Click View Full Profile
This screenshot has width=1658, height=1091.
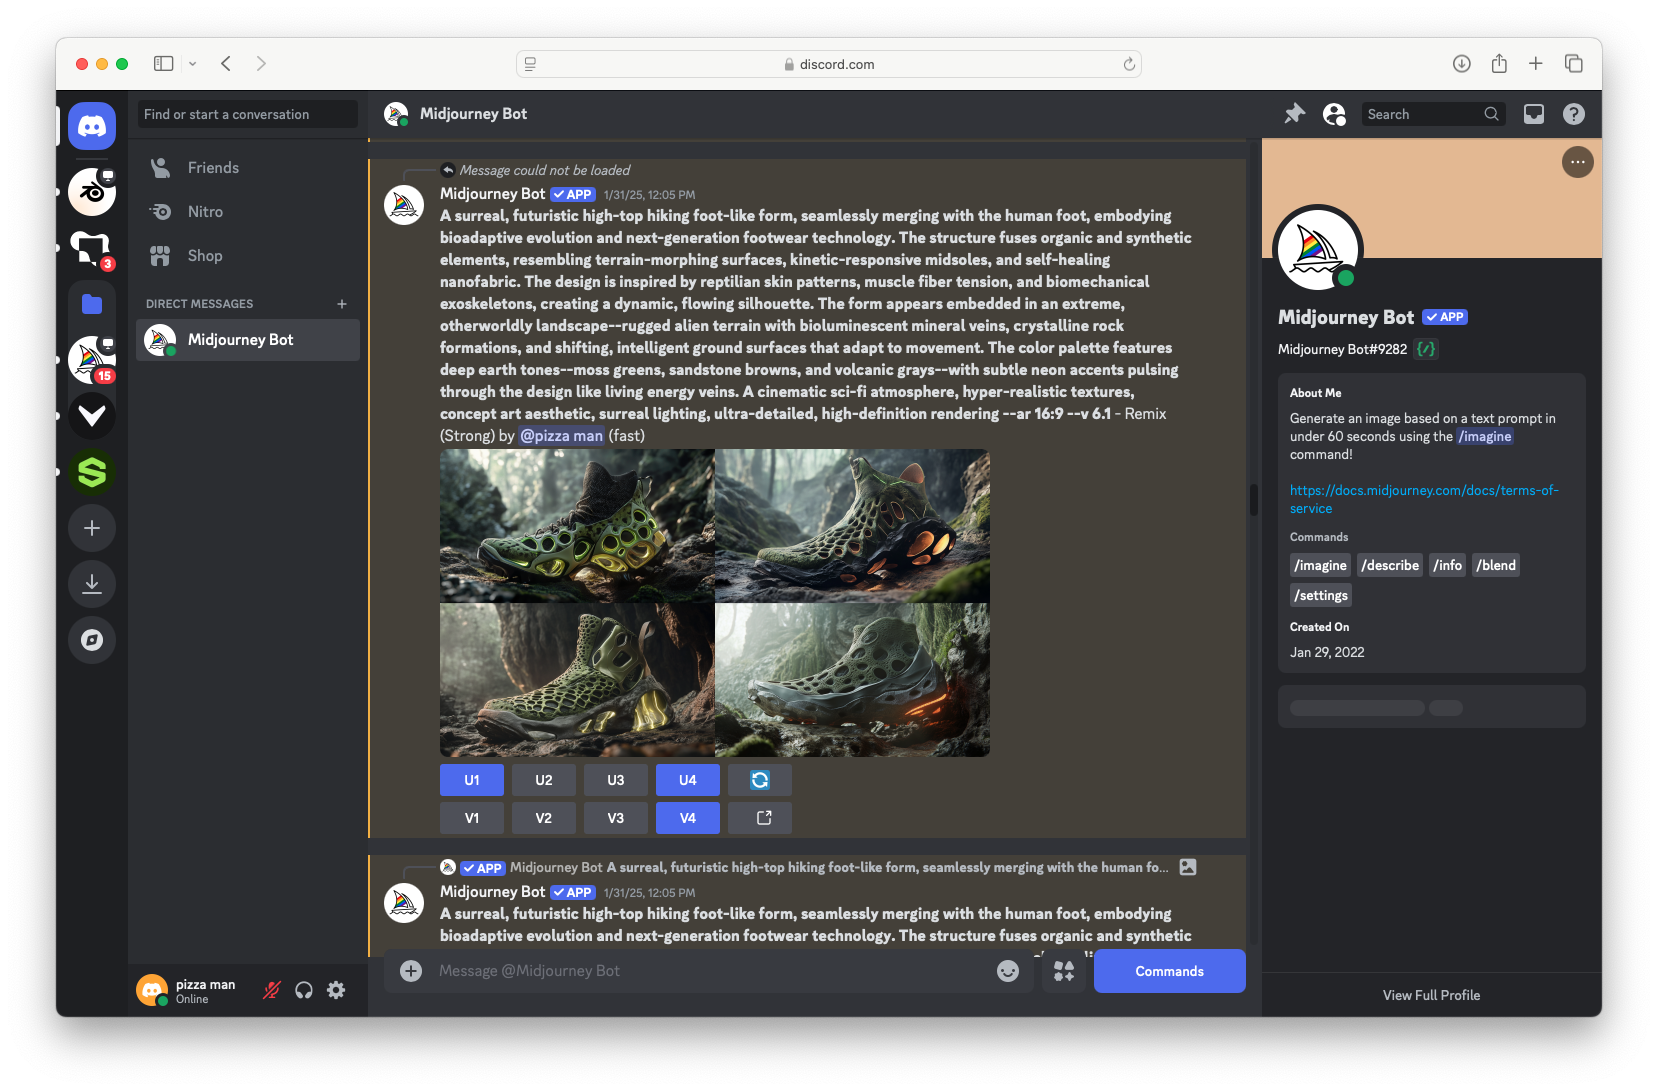(1432, 995)
